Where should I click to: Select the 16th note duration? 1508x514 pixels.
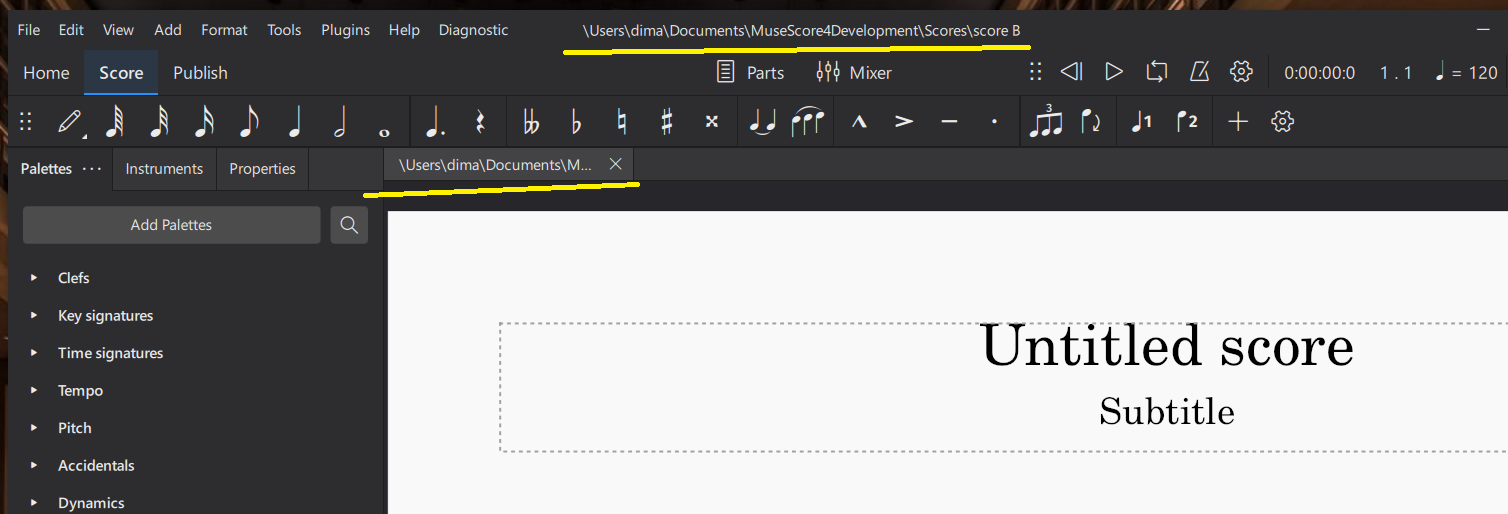click(203, 122)
